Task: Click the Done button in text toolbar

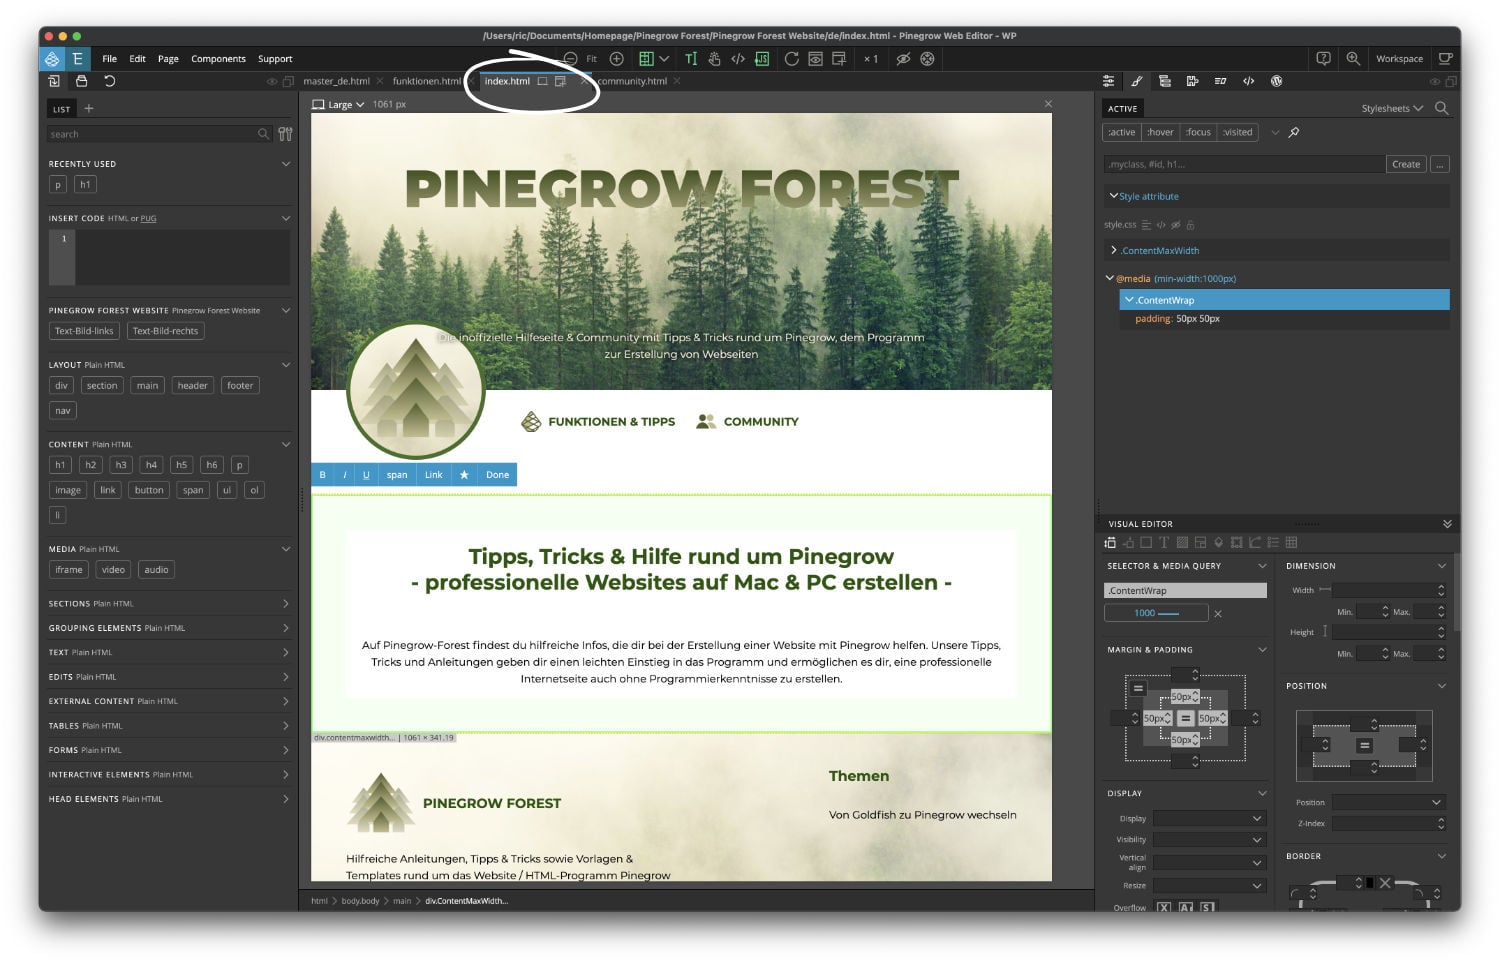Action: (497, 475)
